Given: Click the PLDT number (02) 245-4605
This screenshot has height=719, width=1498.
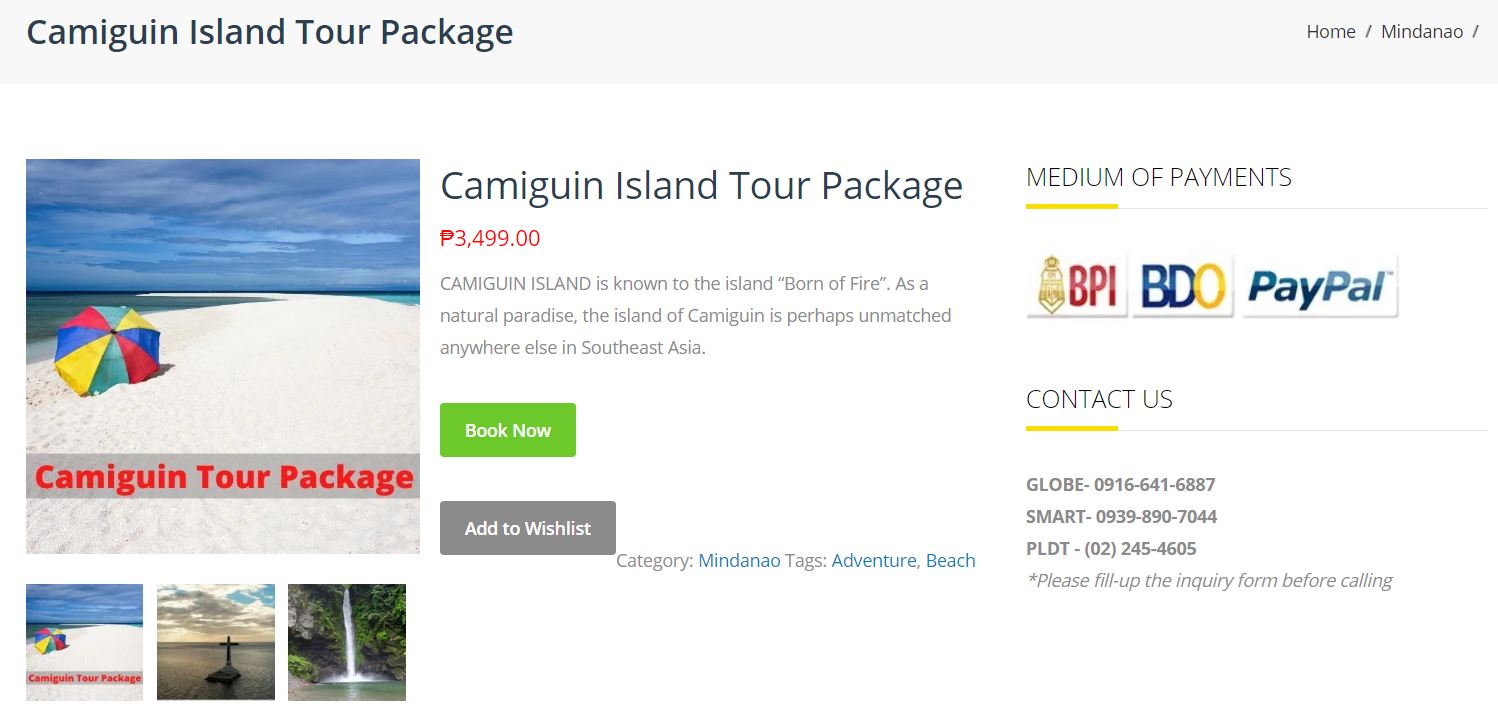Looking at the screenshot, I should [1140, 549].
